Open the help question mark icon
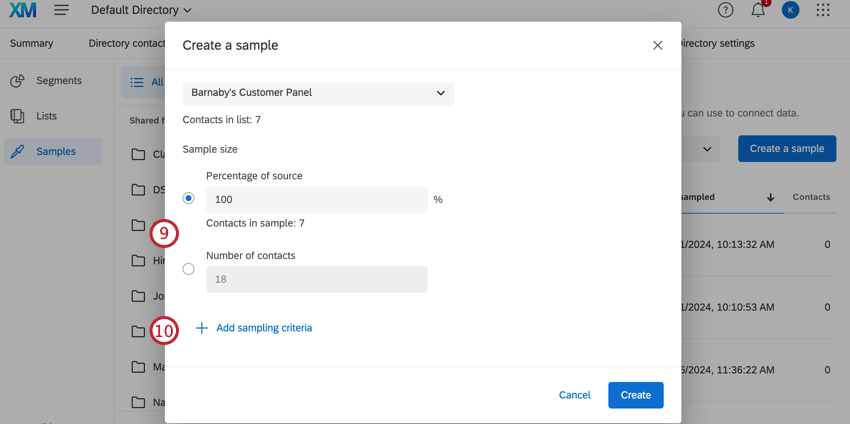 point(725,10)
